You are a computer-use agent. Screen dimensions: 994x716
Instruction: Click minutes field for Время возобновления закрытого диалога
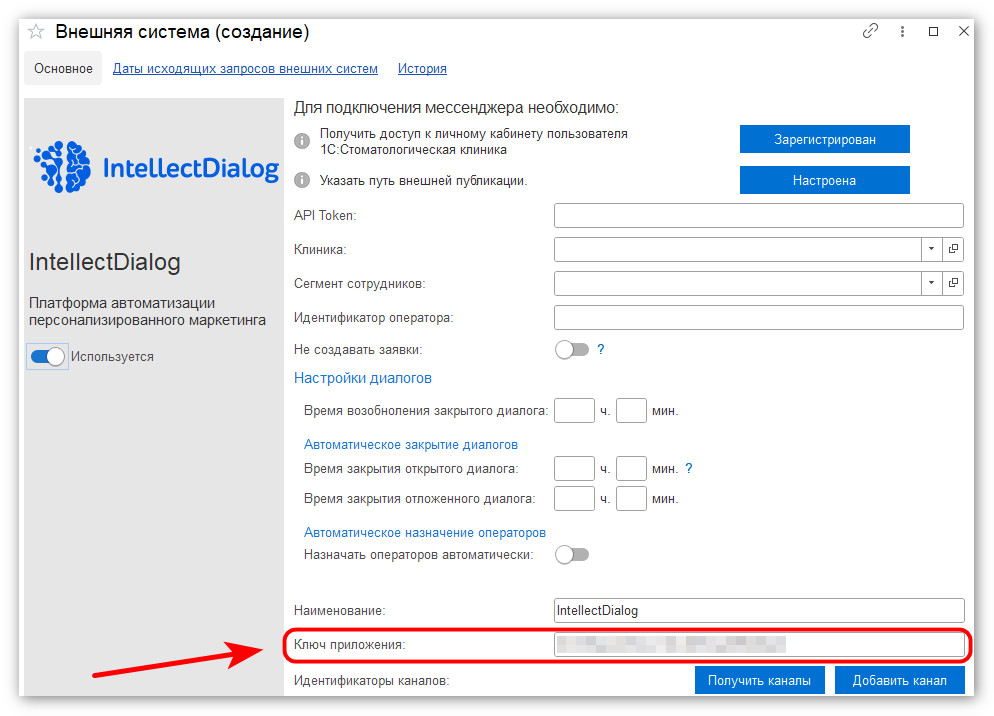point(631,410)
